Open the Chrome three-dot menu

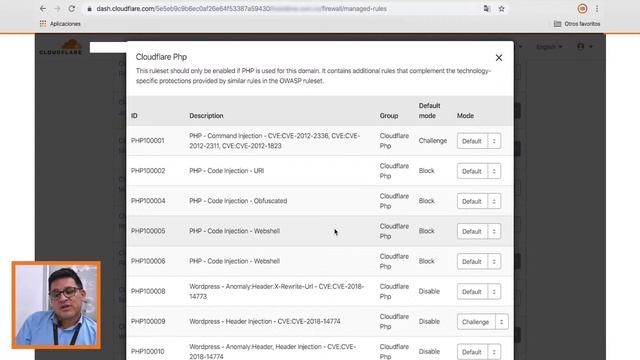(597, 9)
